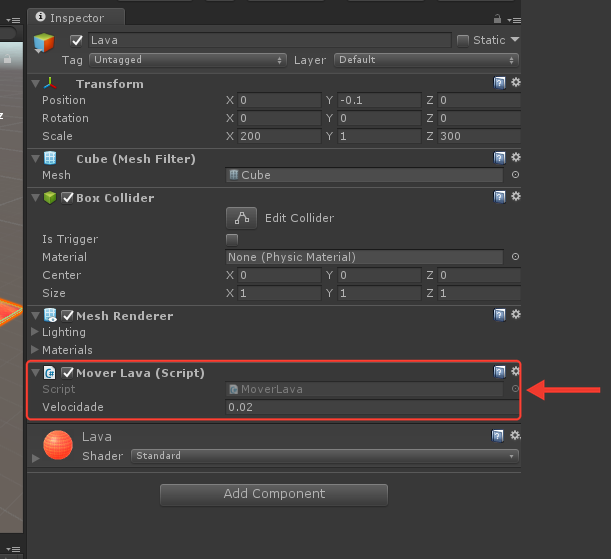Check the Is Trigger checkbox
This screenshot has height=559, width=611.
(x=232, y=239)
